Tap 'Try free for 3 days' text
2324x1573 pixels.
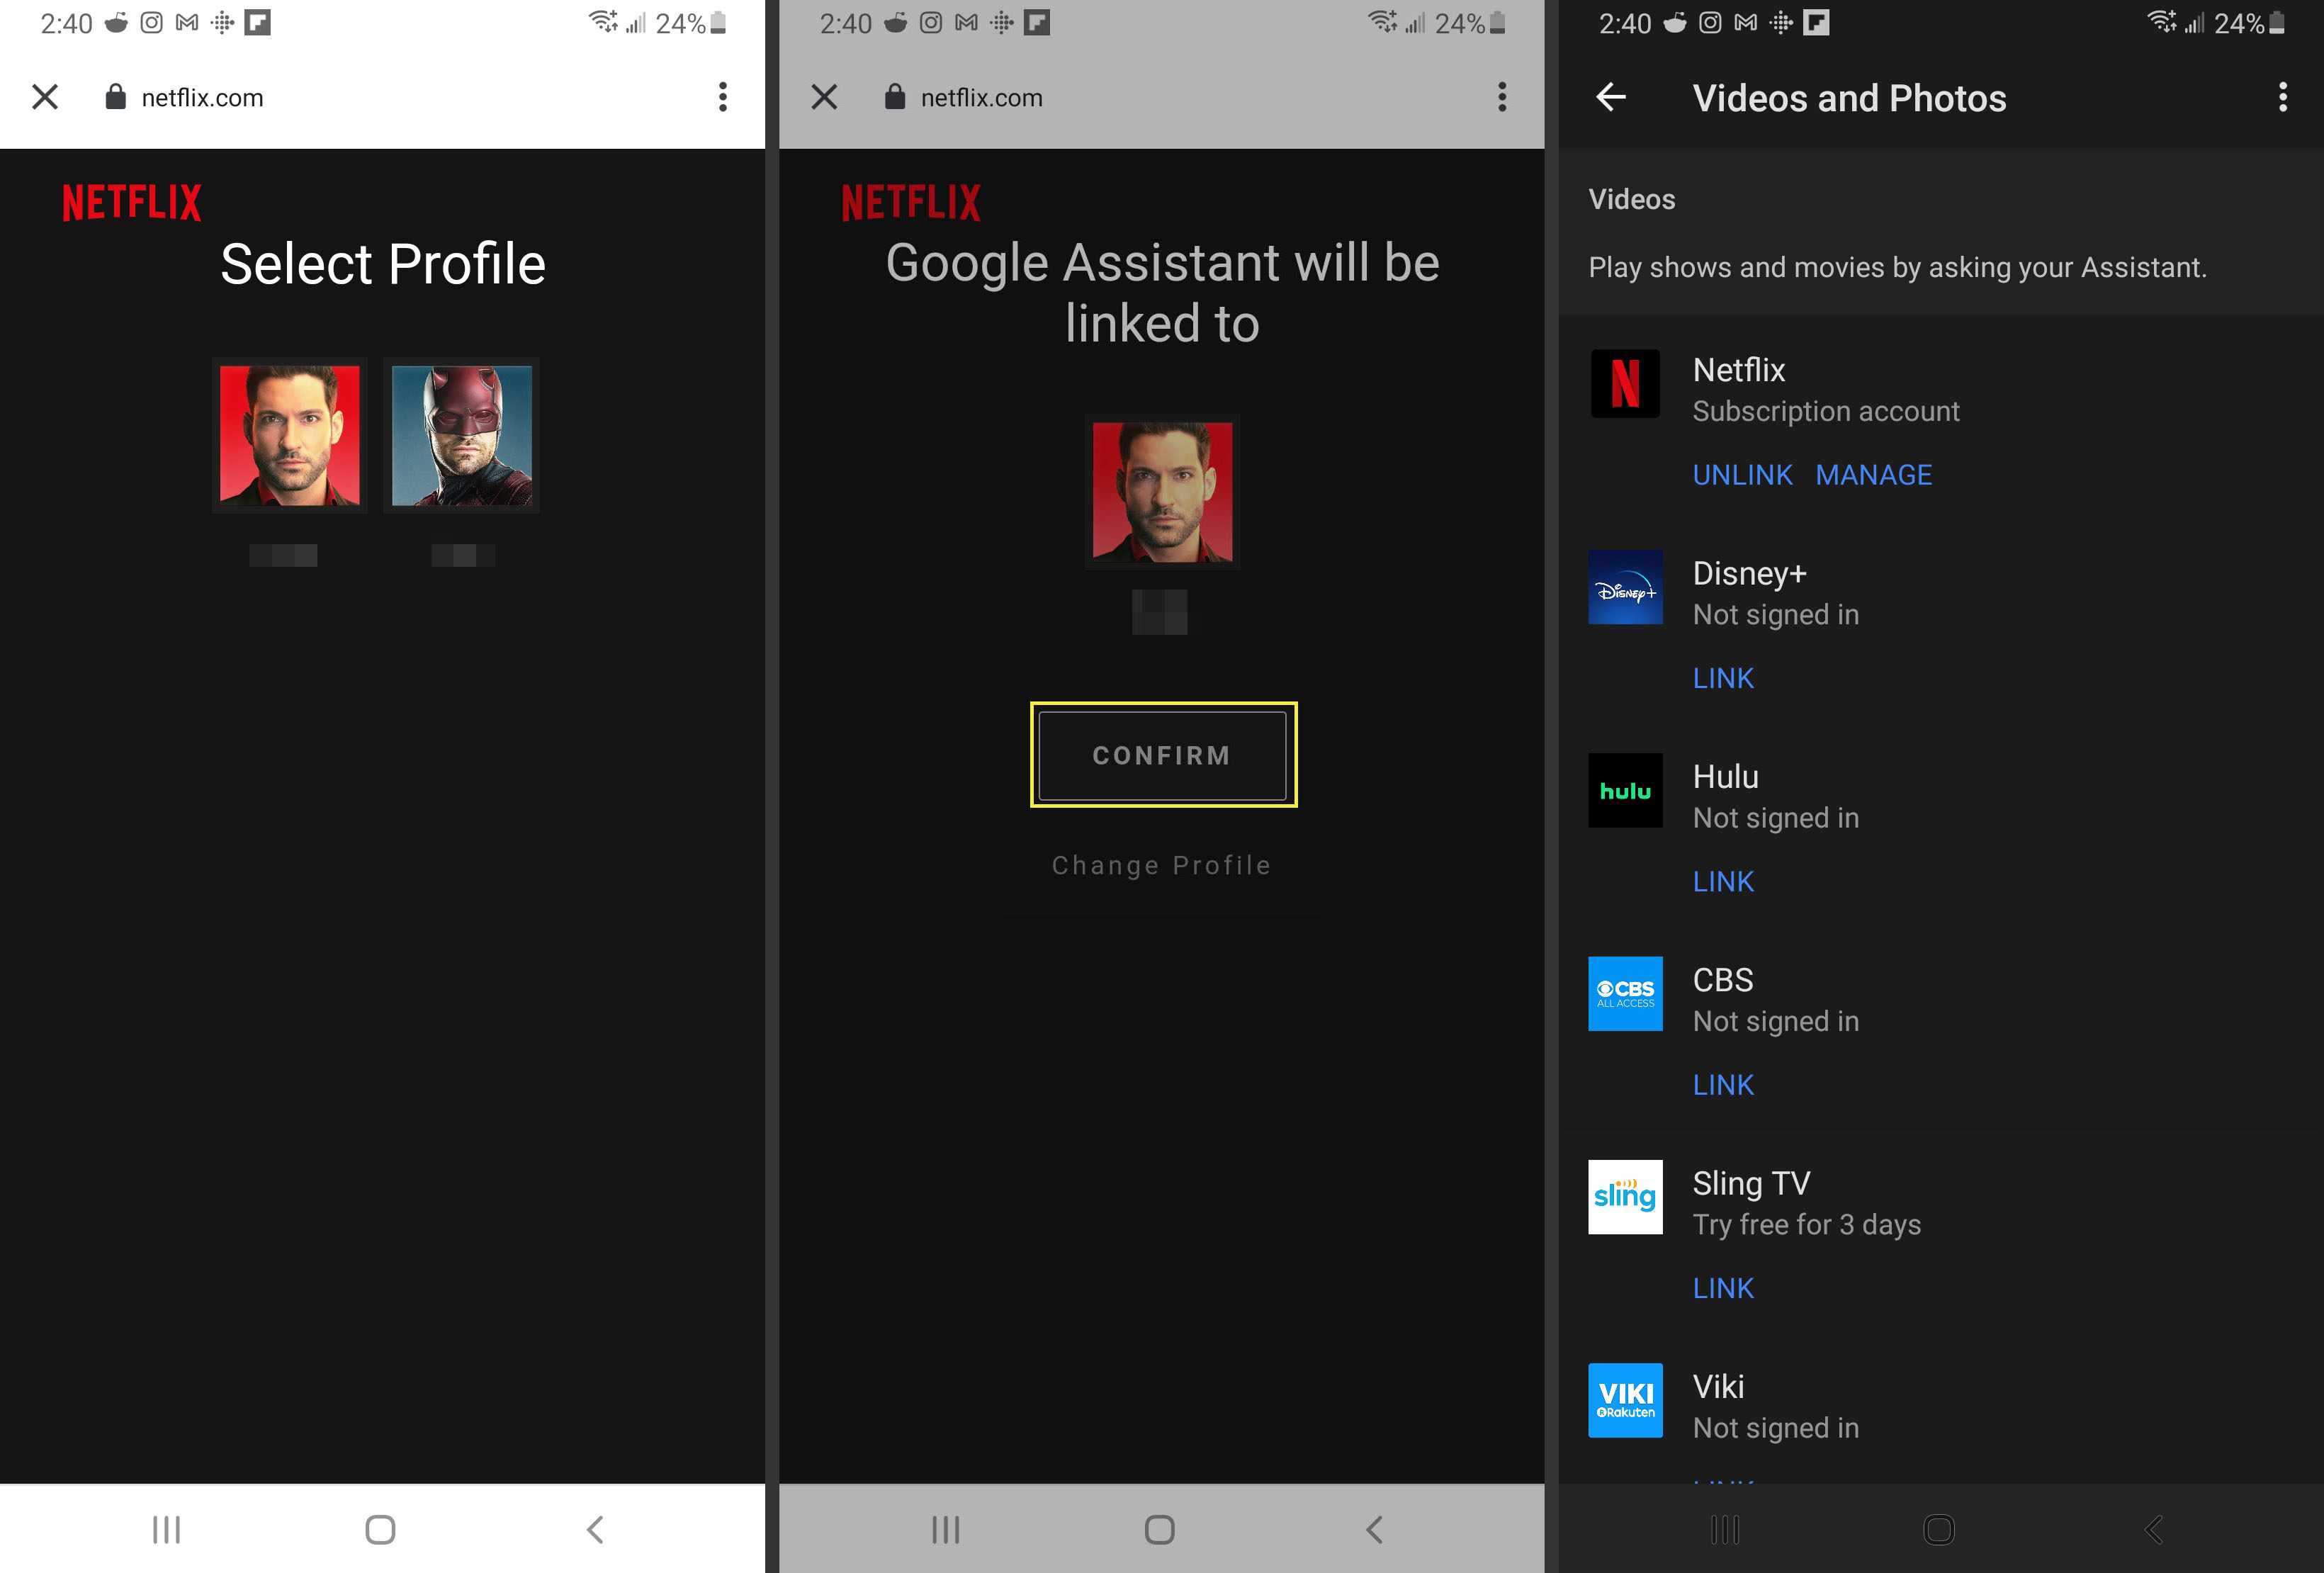click(x=1806, y=1225)
